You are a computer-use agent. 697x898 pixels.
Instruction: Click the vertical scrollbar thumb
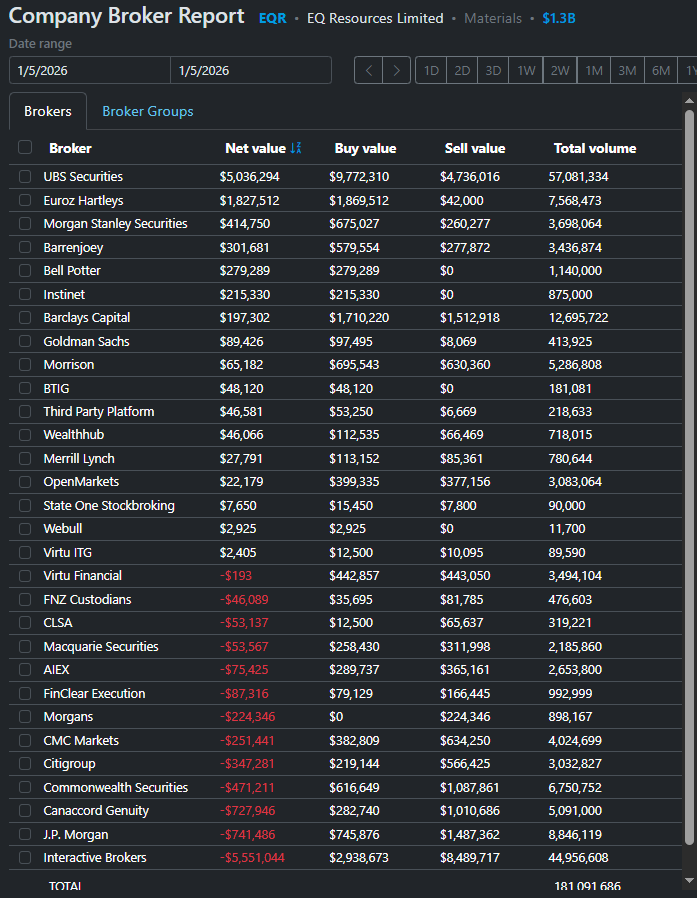coord(689,477)
